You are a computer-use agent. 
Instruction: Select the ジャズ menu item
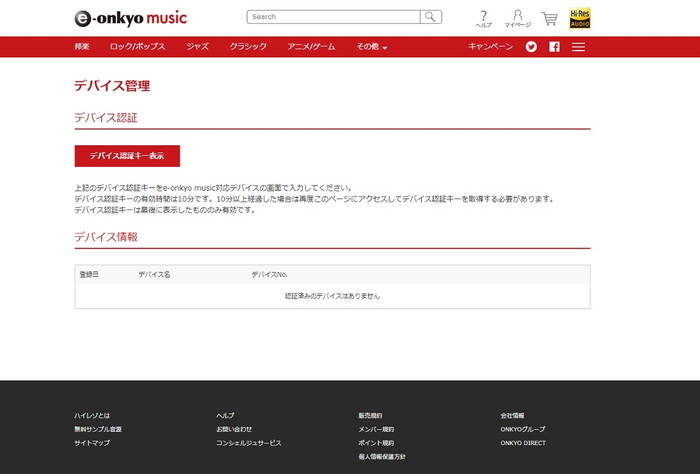tap(198, 46)
